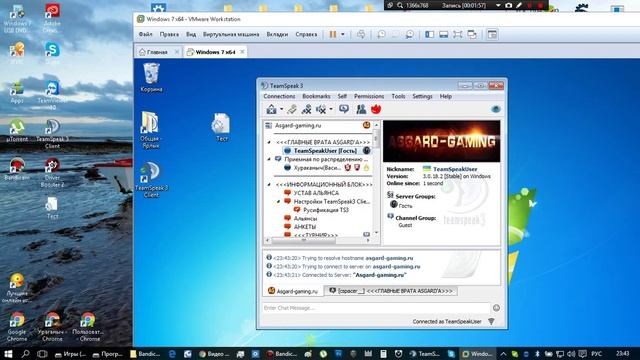The width and height of the screenshot is (640, 360).
Task: Select the УСТАВ АЛЬЯНСА channel
Action: [x=316, y=193]
